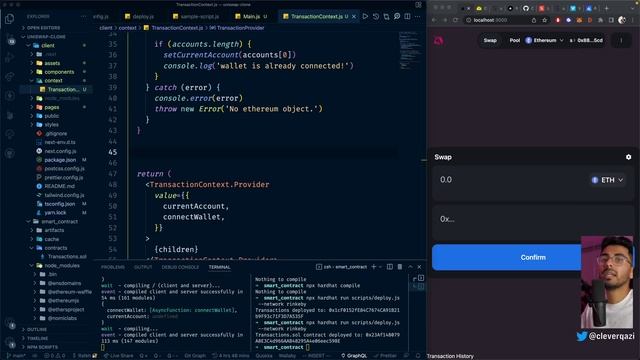This screenshot has width=640, height=360.
Task: Open the swap settings gear icon
Action: 629,157
